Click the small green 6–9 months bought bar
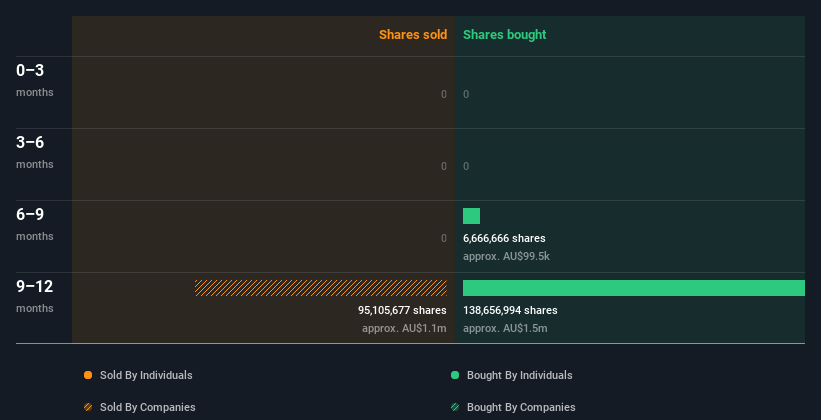The height and width of the screenshot is (420, 821). 471,216
